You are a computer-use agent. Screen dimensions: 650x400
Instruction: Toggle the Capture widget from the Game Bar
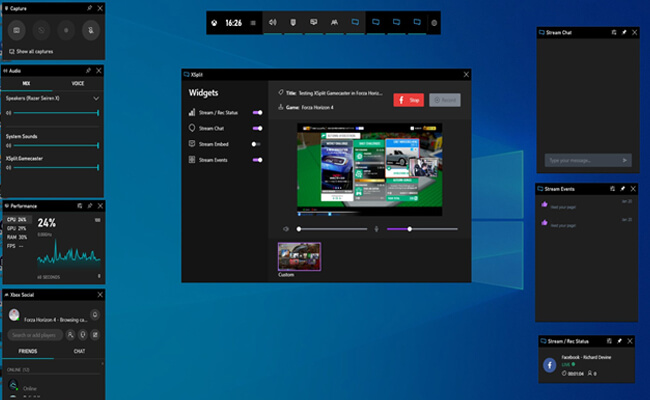point(293,22)
